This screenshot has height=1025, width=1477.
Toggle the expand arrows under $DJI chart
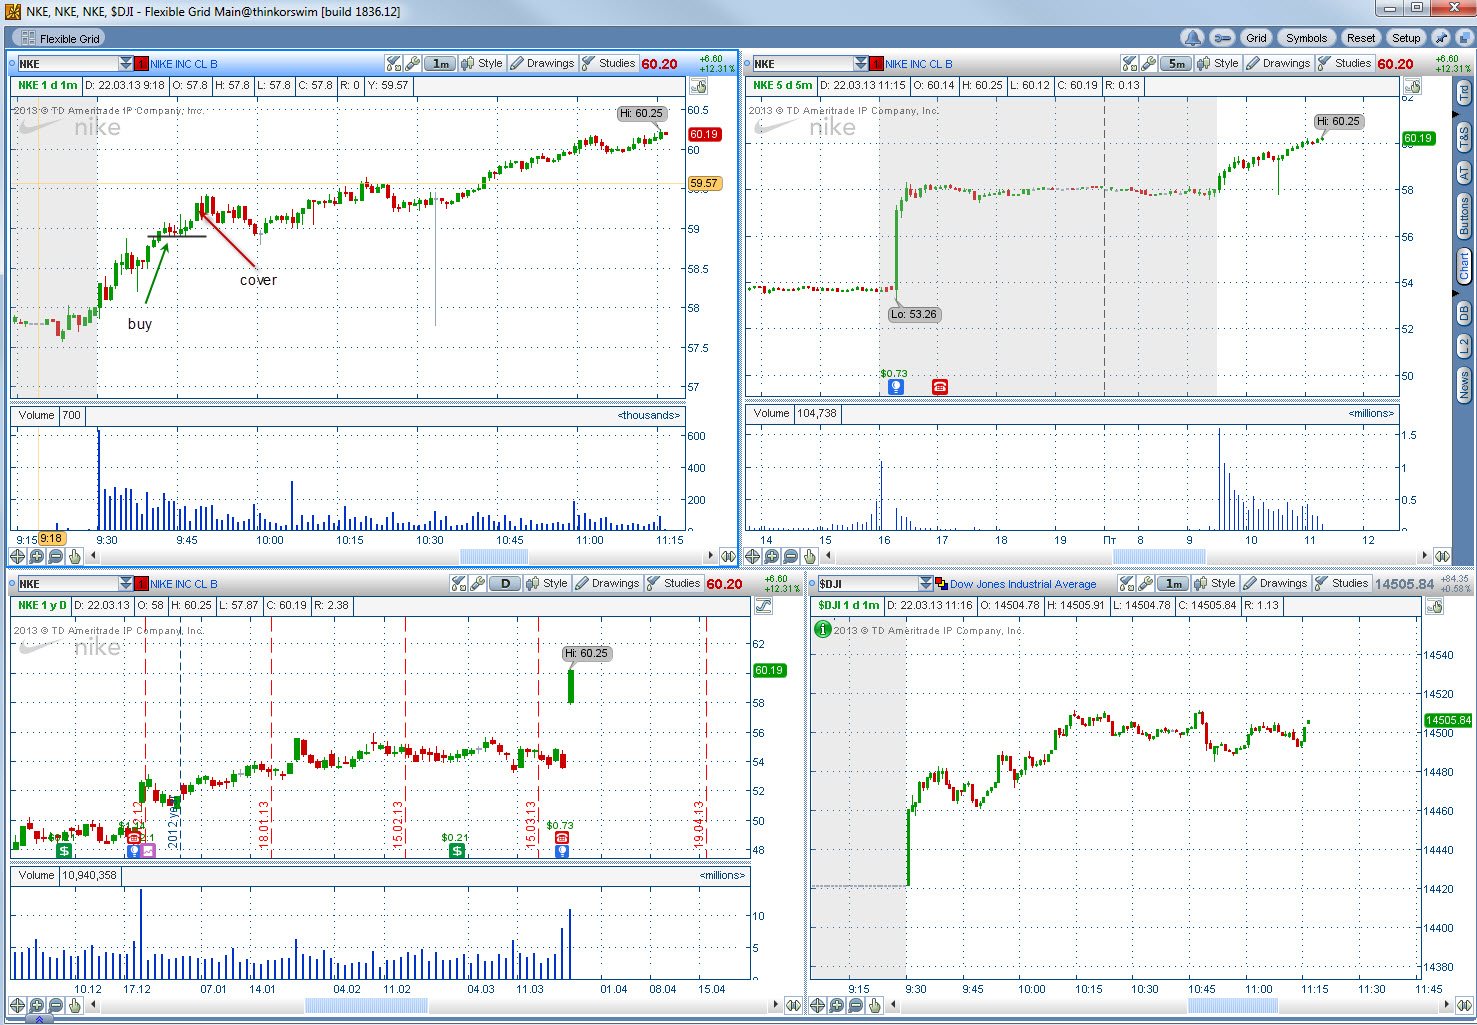coord(1463,1005)
